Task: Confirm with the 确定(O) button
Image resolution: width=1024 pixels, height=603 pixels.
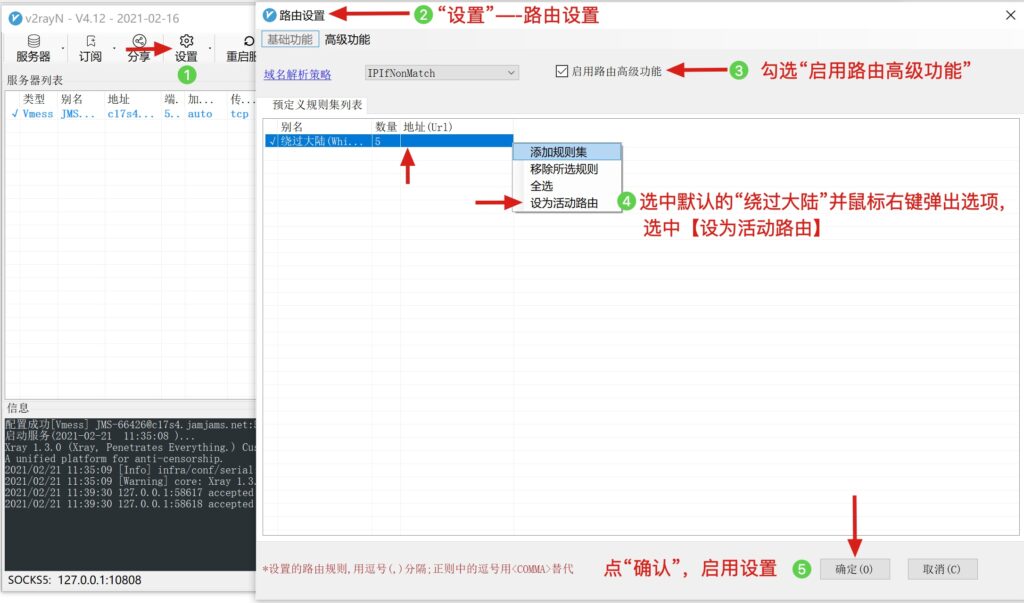Action: [x=854, y=569]
